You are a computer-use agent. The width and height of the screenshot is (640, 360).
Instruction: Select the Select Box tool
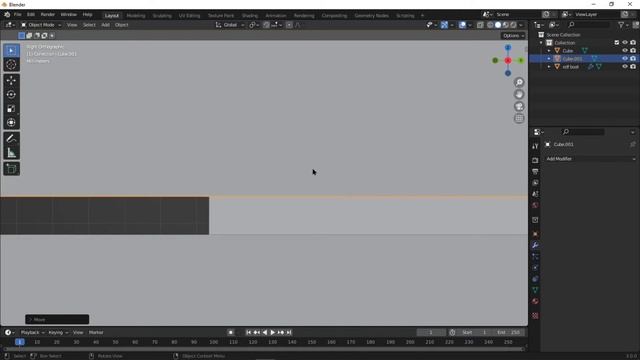(11, 51)
